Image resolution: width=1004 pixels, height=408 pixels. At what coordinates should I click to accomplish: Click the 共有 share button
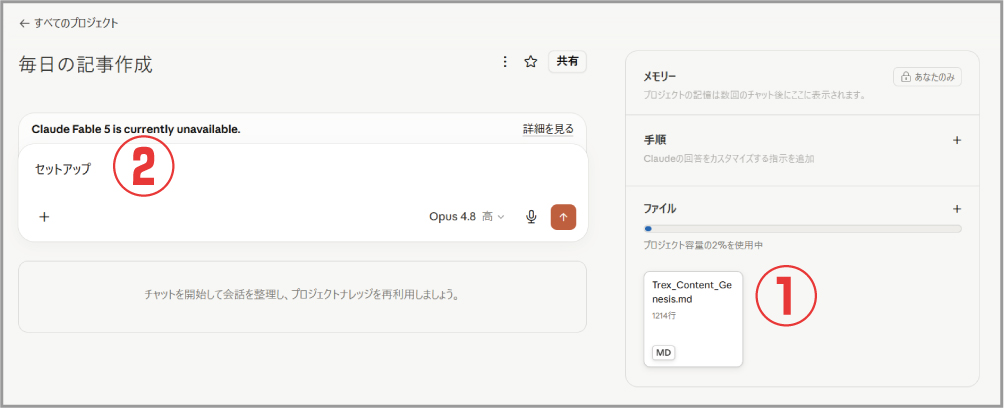tap(567, 61)
